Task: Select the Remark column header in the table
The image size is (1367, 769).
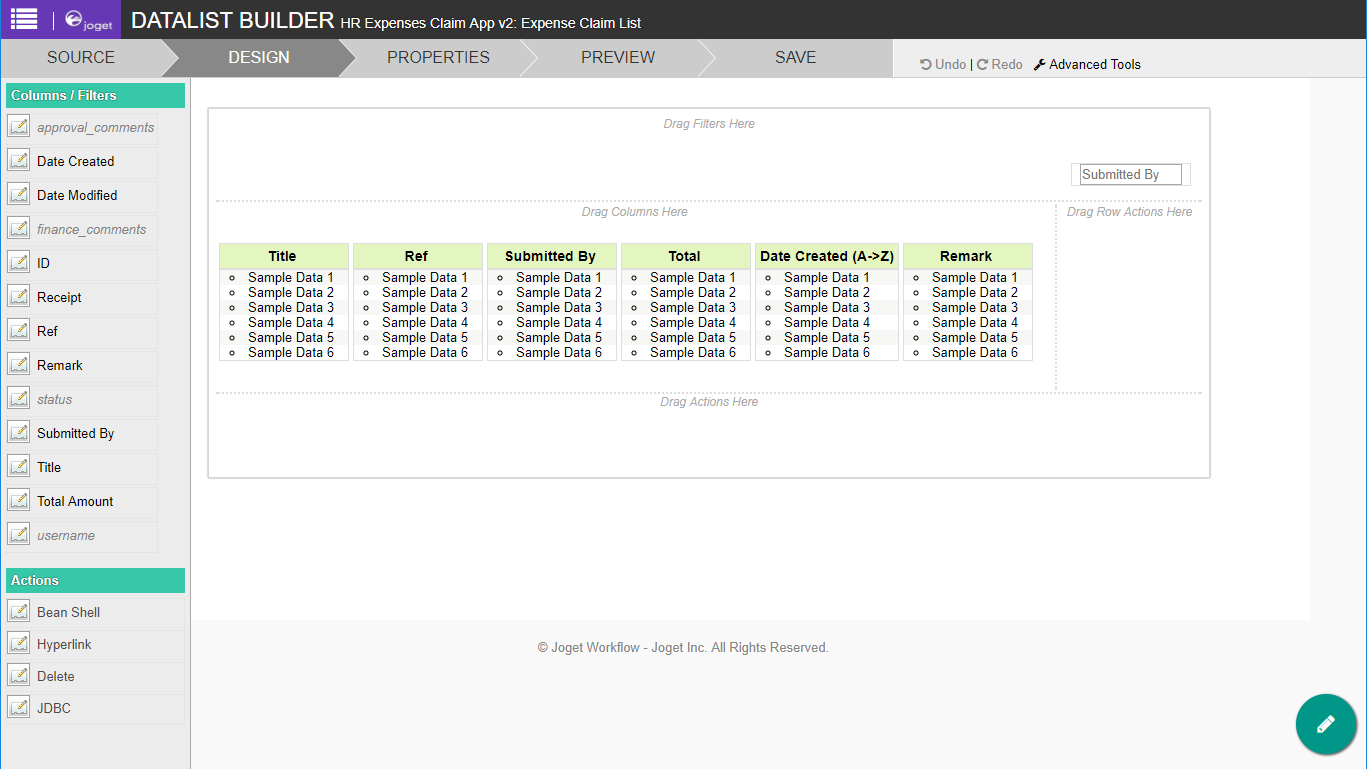Action: click(966, 256)
